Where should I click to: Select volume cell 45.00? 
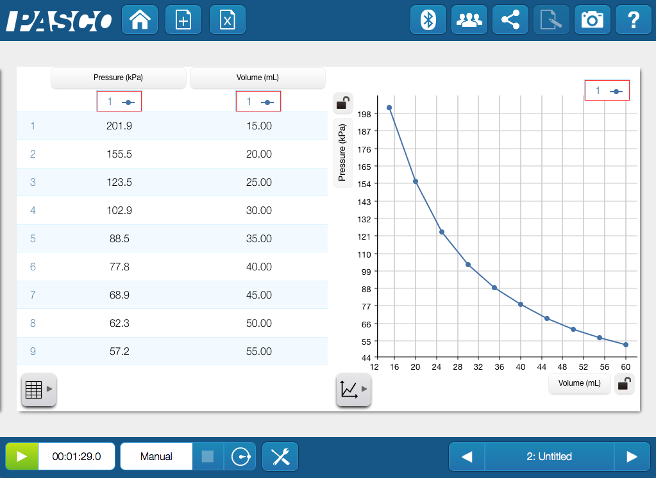259,295
